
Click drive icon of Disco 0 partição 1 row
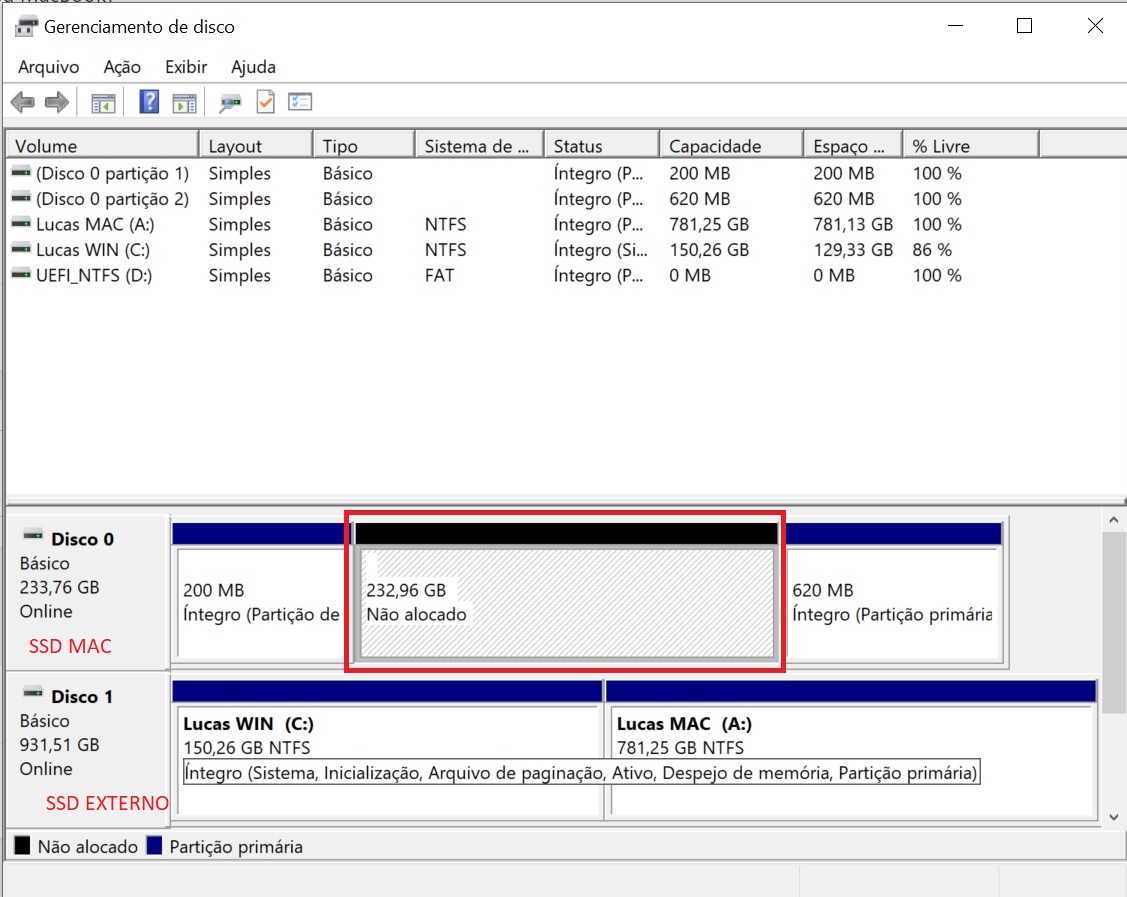(x=22, y=172)
